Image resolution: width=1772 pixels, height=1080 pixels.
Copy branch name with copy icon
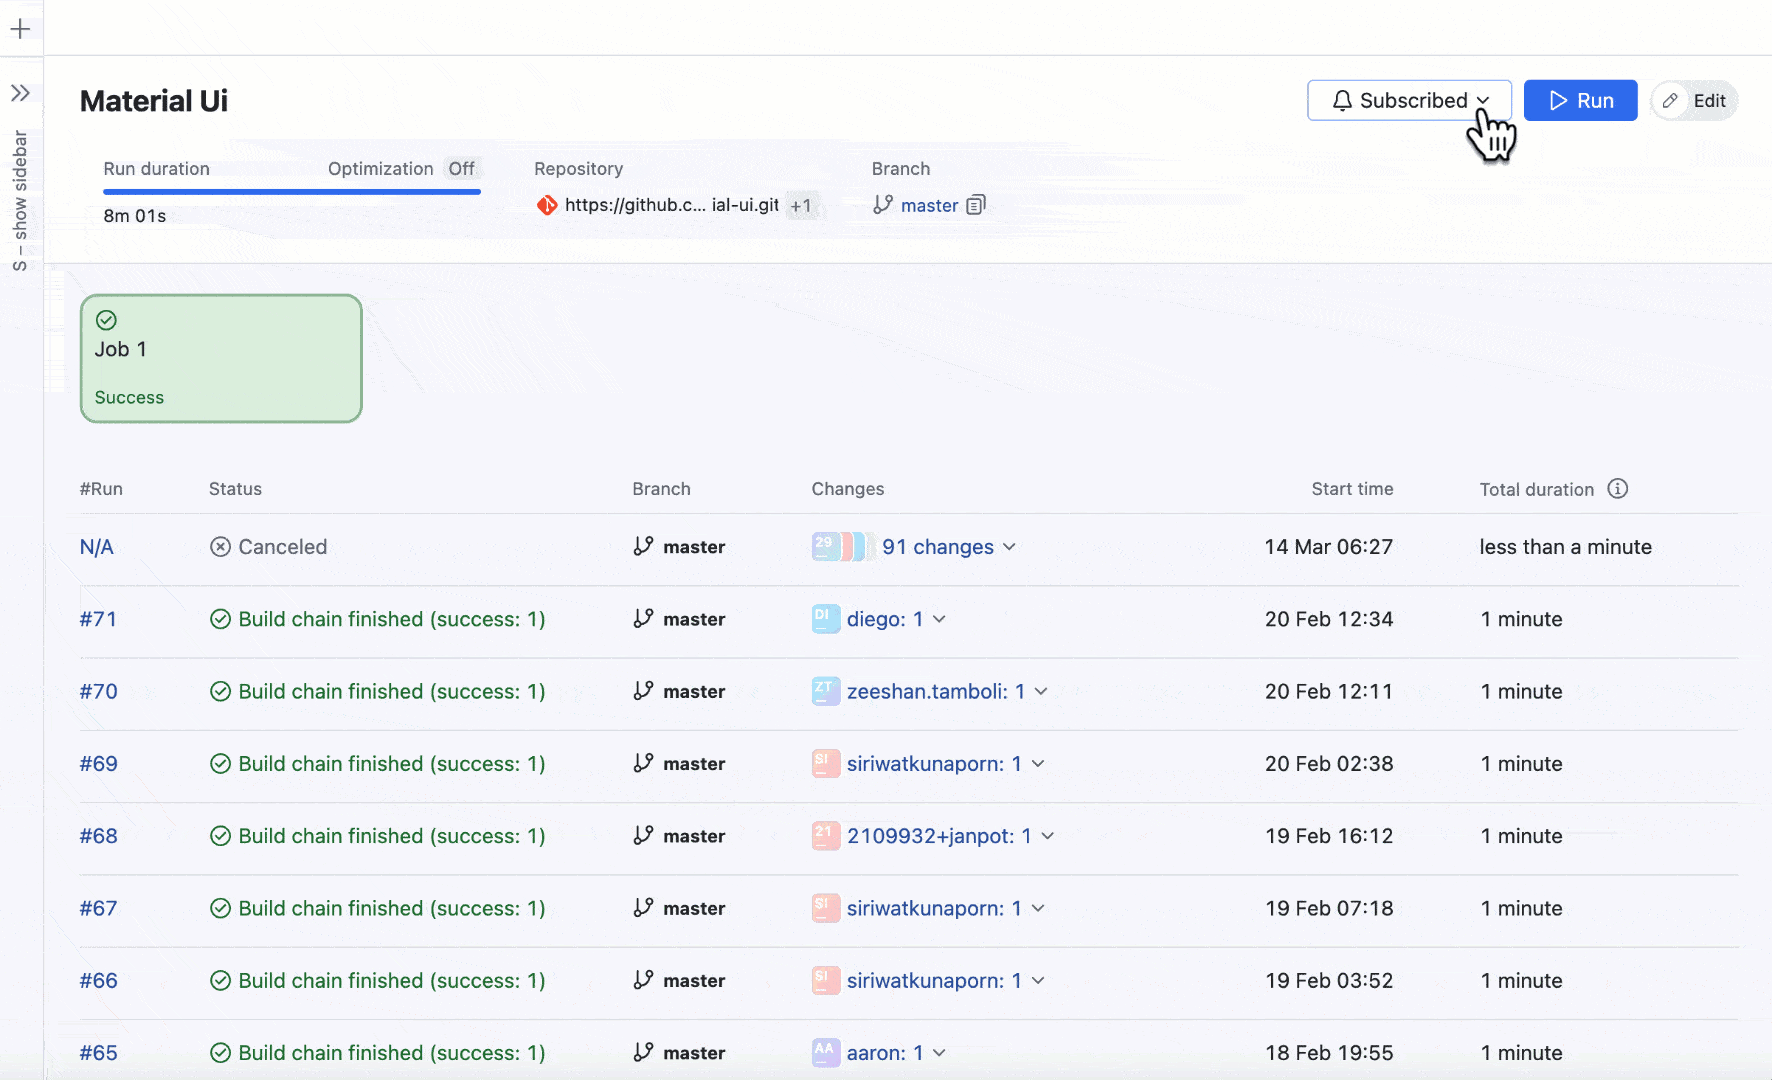976,205
